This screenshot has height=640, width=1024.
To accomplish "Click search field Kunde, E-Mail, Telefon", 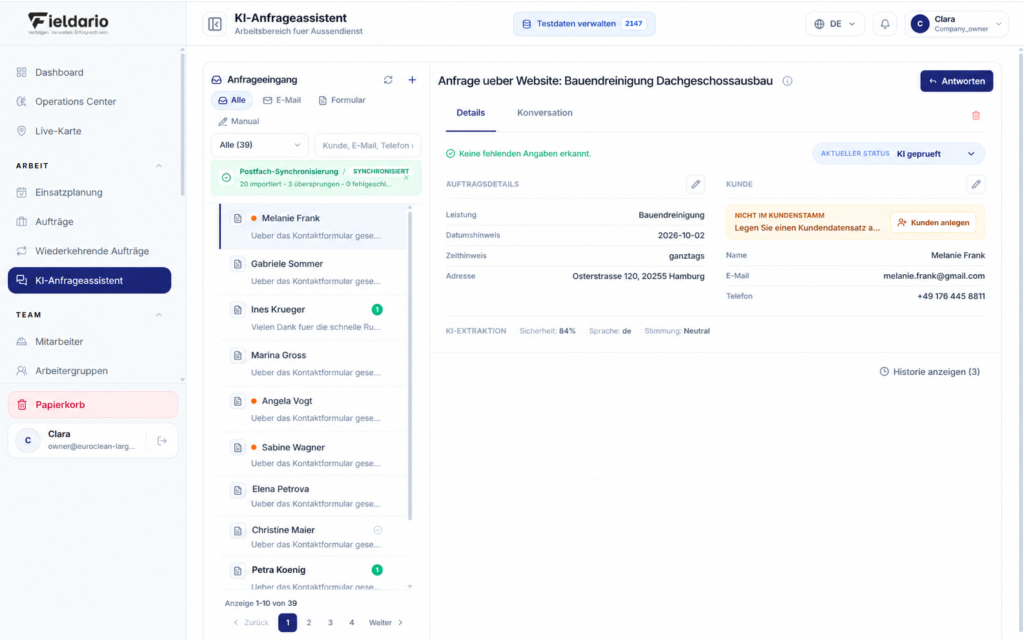I will point(368,145).
